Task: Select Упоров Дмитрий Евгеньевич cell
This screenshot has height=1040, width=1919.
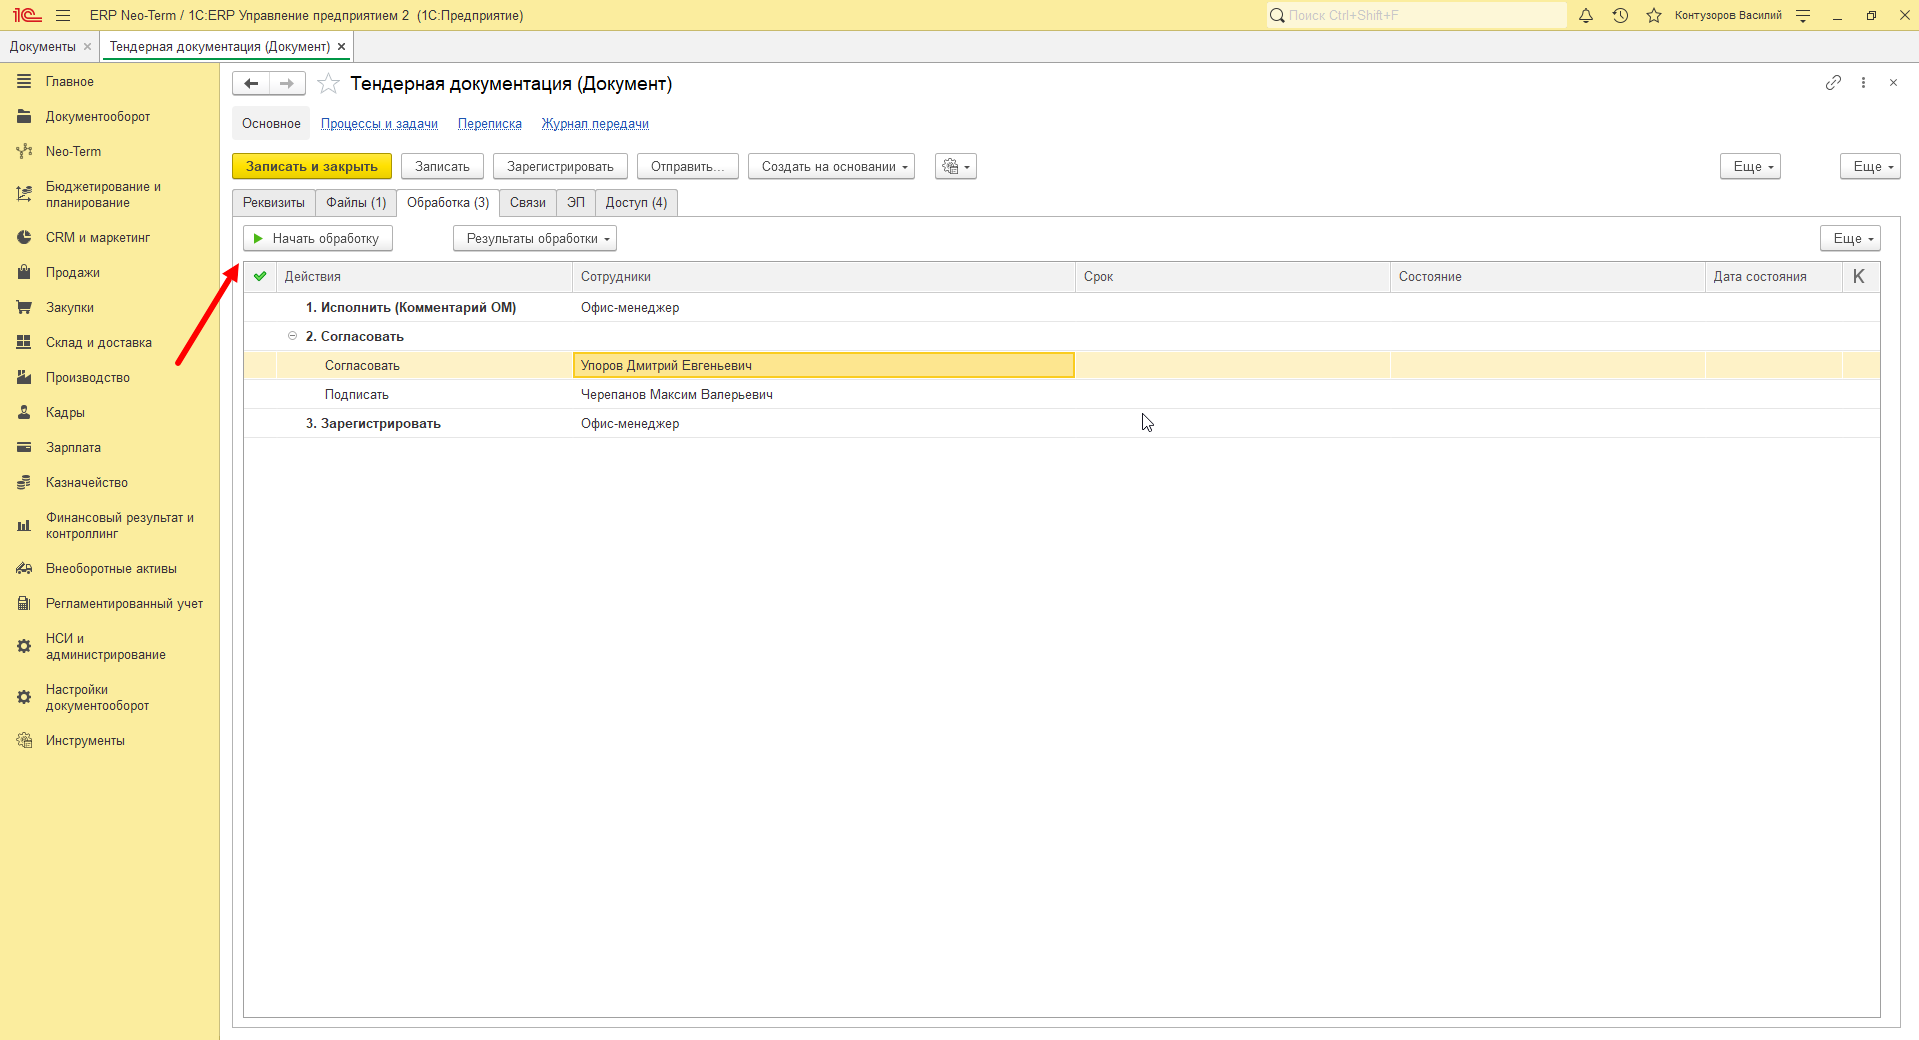Action: click(x=824, y=365)
